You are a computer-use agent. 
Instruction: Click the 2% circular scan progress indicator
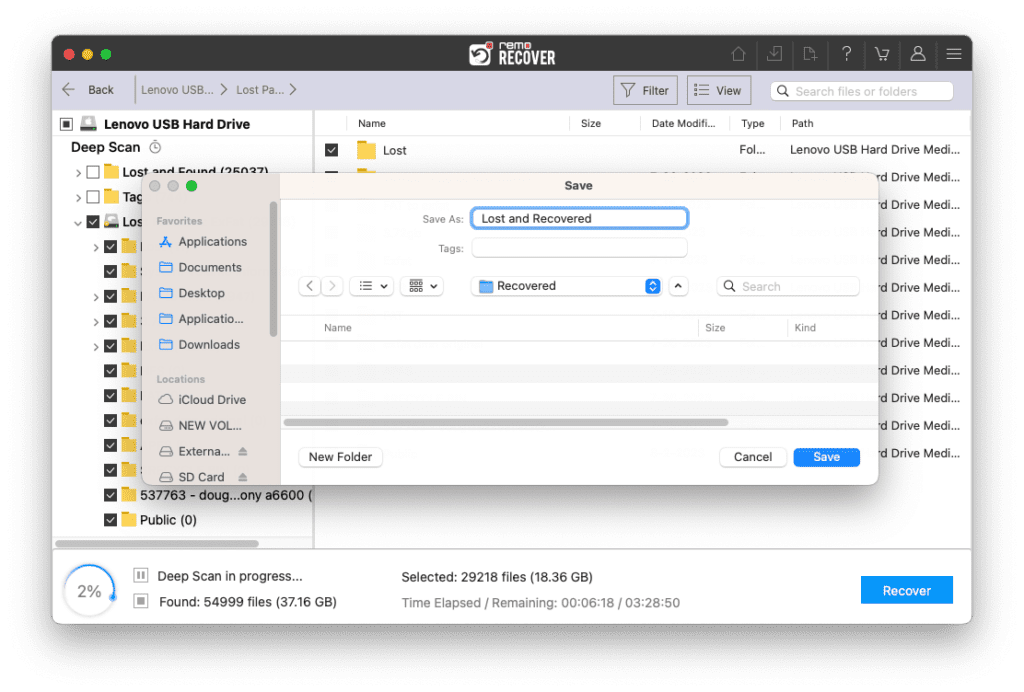[89, 591]
